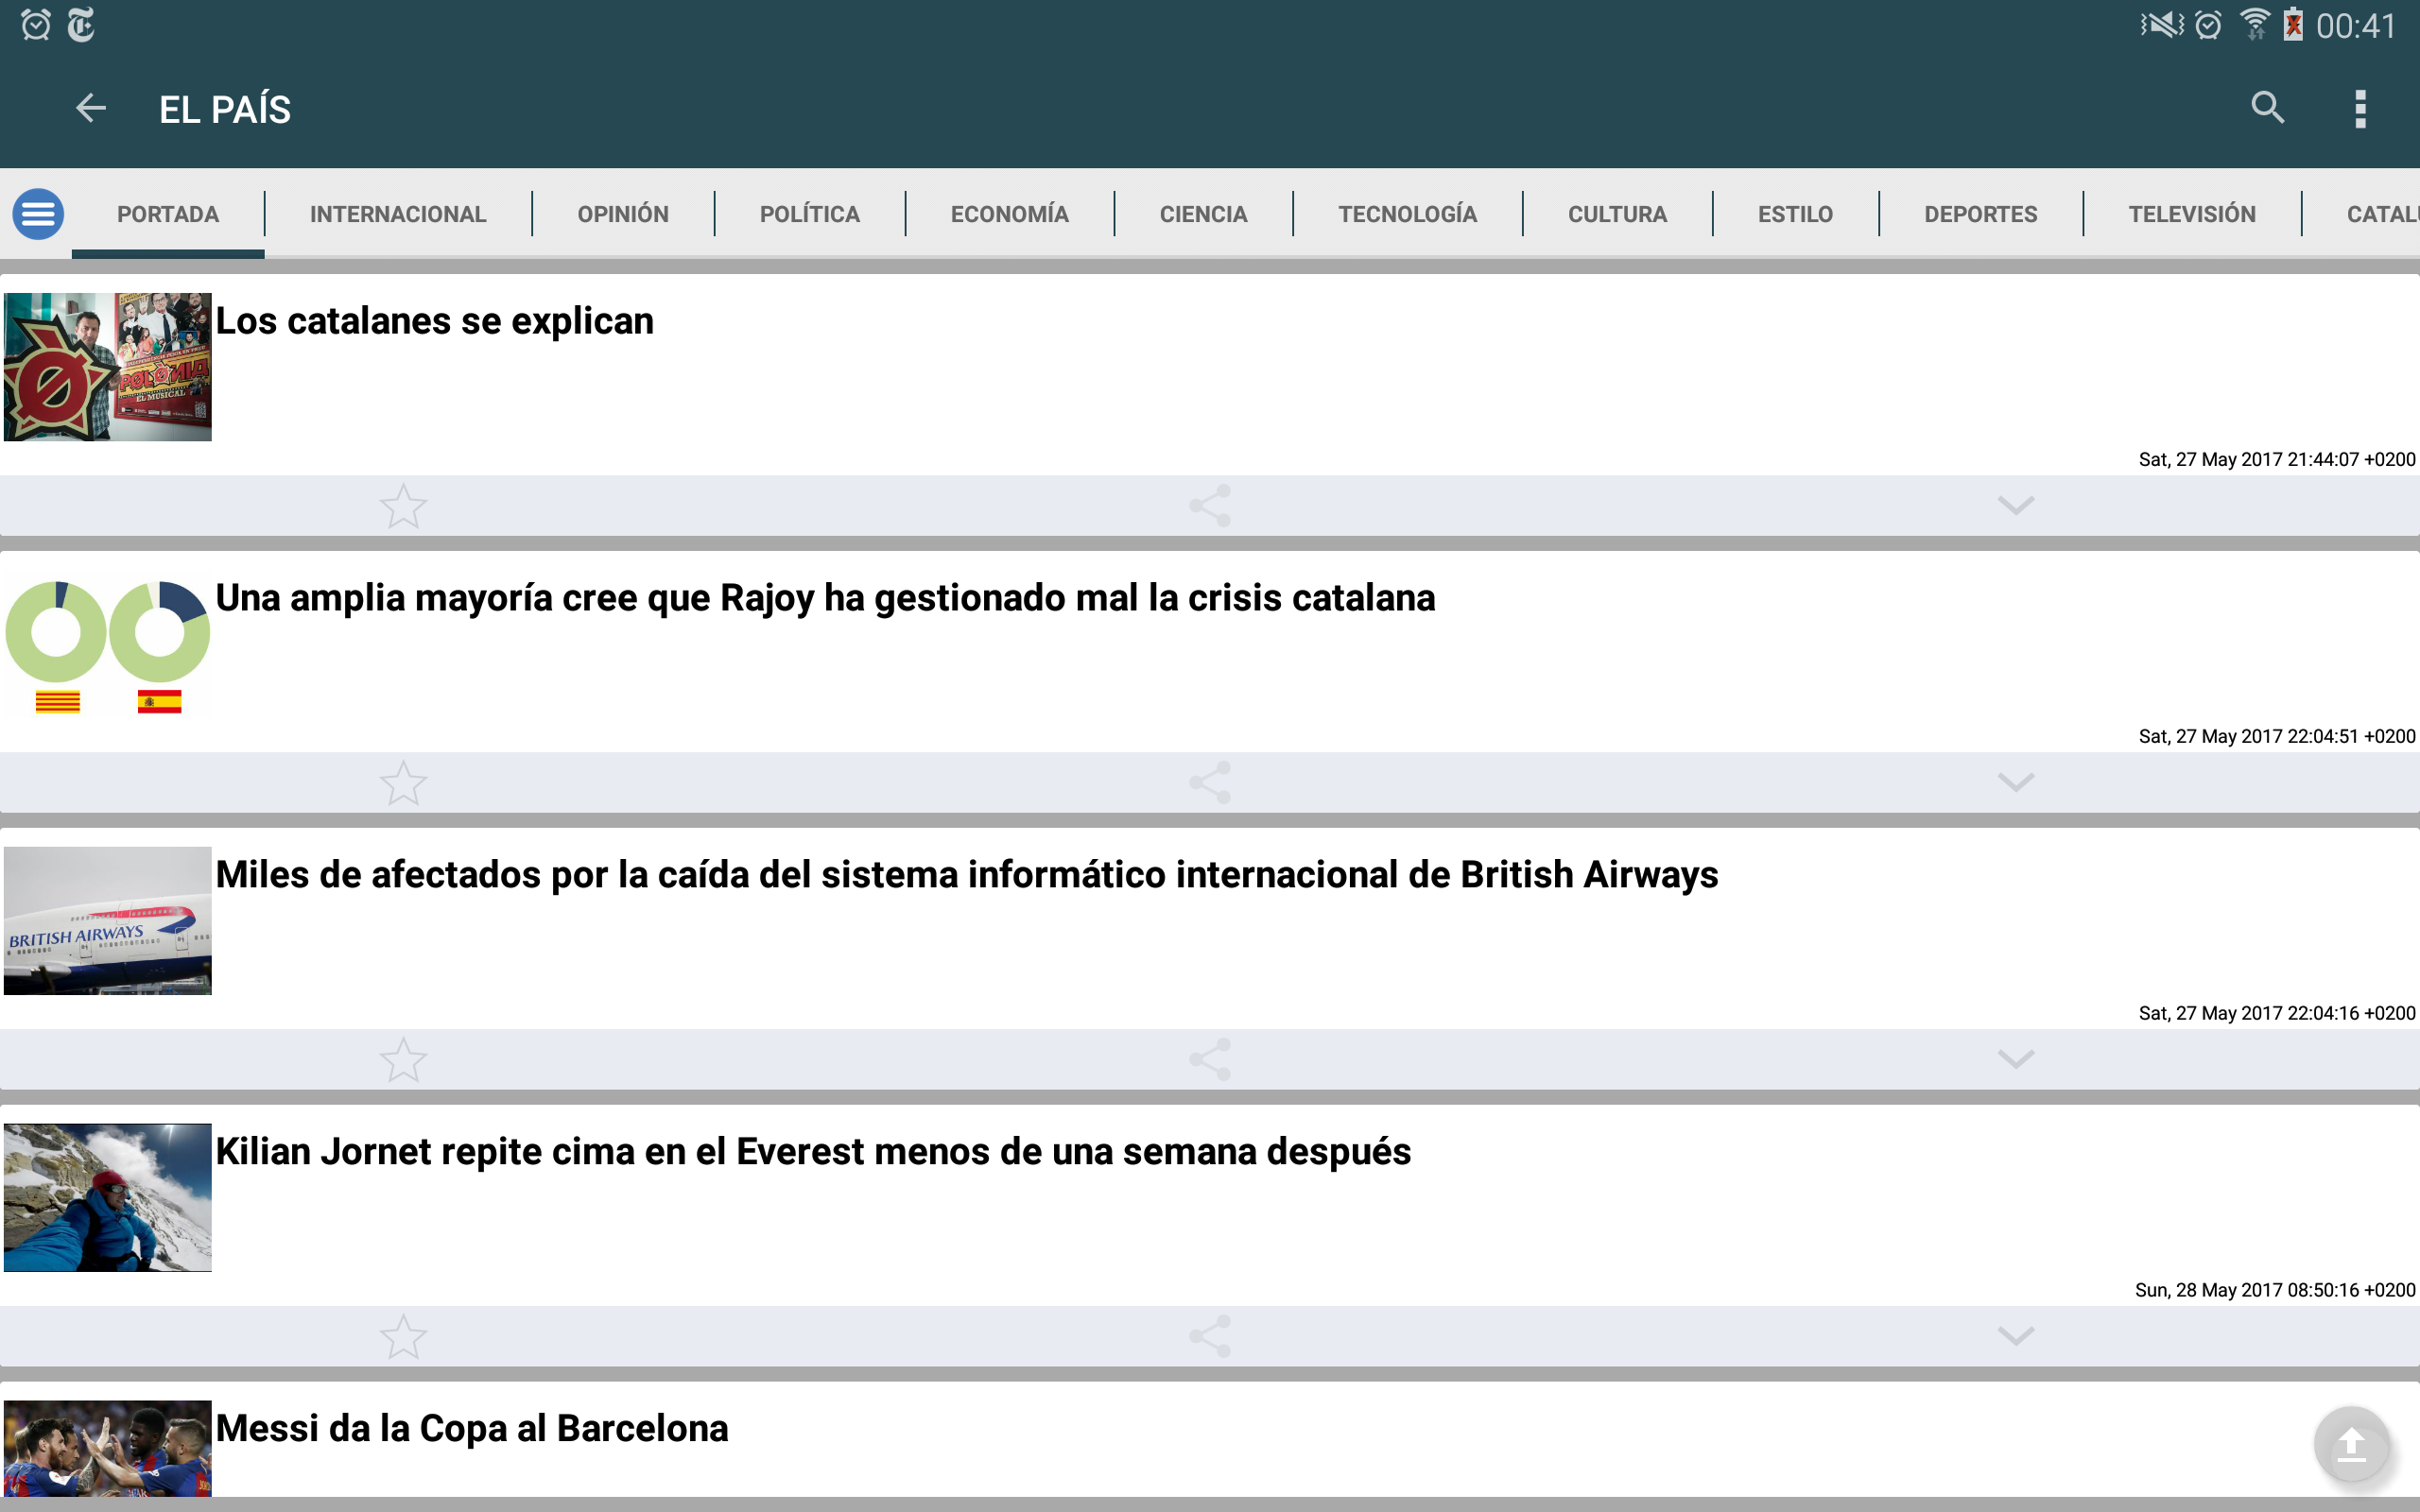Image resolution: width=2420 pixels, height=1512 pixels.
Task: Star the Los catalanes se explican article
Action: tap(403, 506)
